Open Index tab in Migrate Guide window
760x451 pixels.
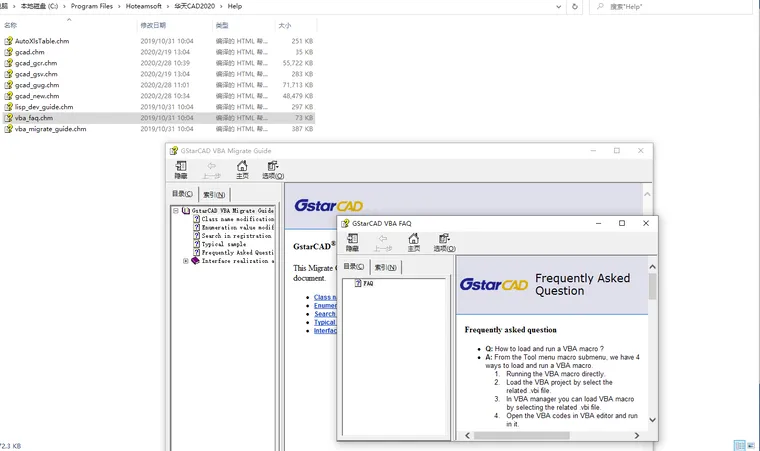tap(214, 194)
